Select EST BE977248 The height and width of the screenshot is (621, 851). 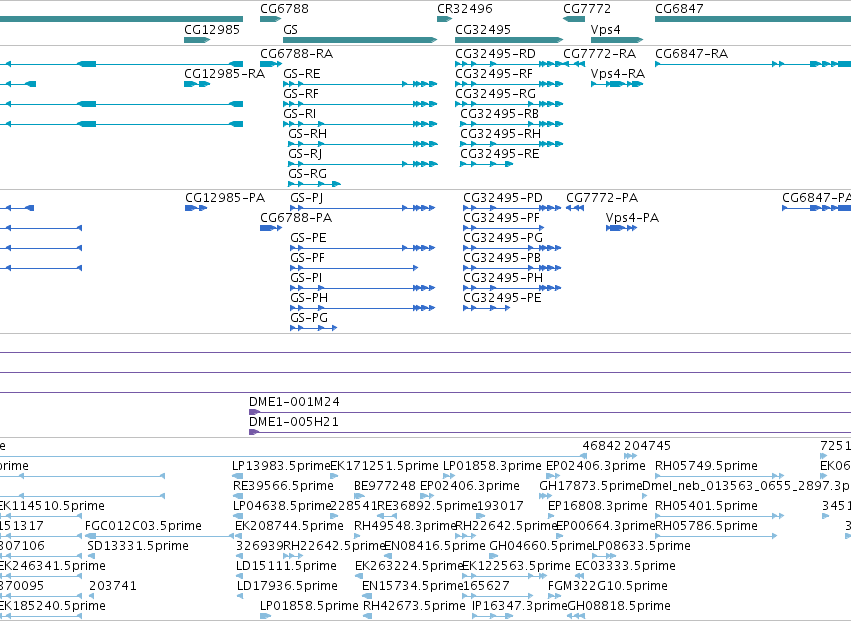coord(359,496)
